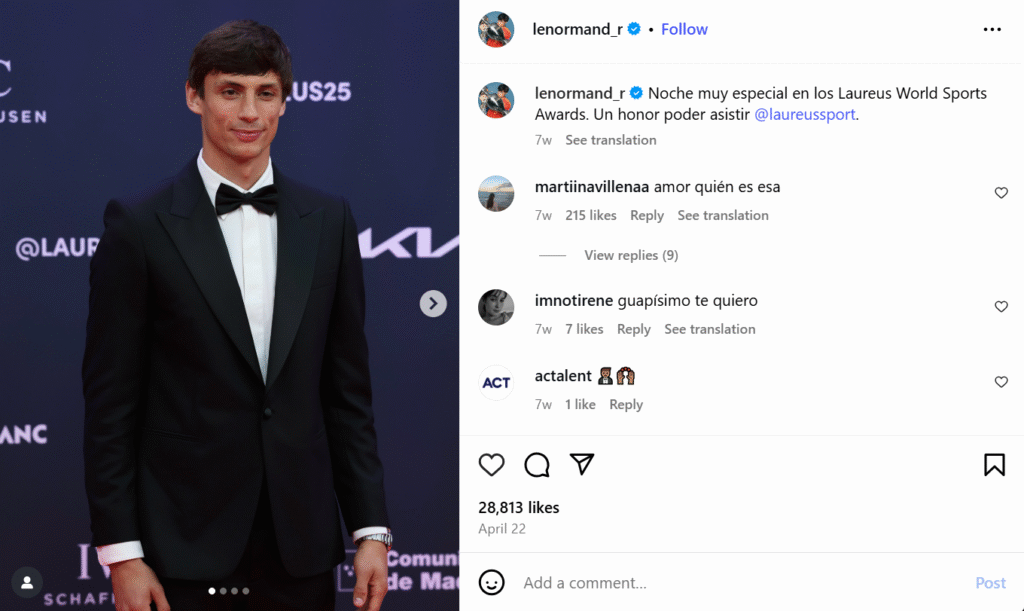Open the emoji picker for comments
Viewport: 1024px width, 611px height.
pyautogui.click(x=491, y=583)
